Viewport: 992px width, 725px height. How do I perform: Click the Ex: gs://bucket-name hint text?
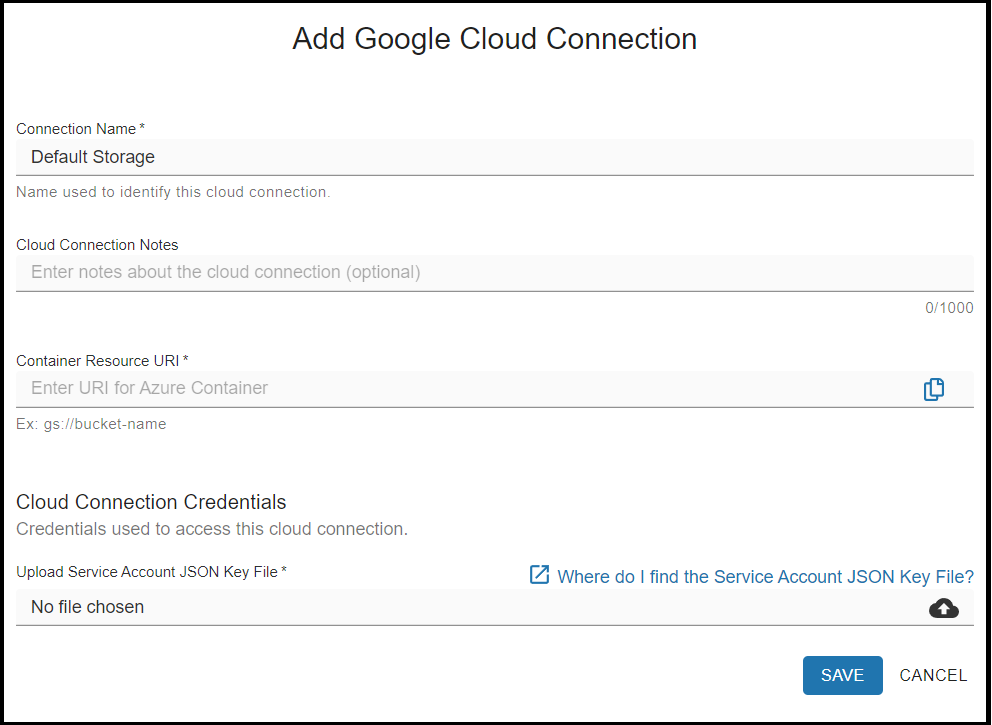(x=91, y=424)
